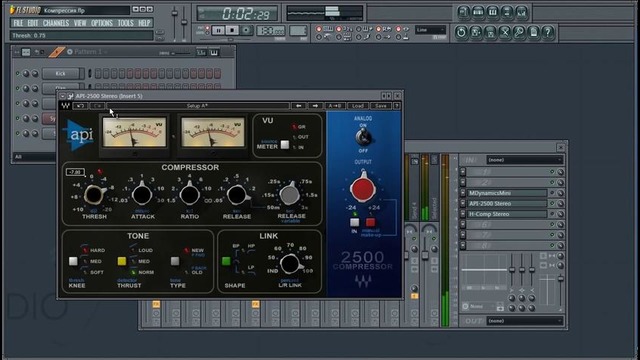Click the scissors render/cut toolbar icon
The image size is (640, 360).
point(504,32)
